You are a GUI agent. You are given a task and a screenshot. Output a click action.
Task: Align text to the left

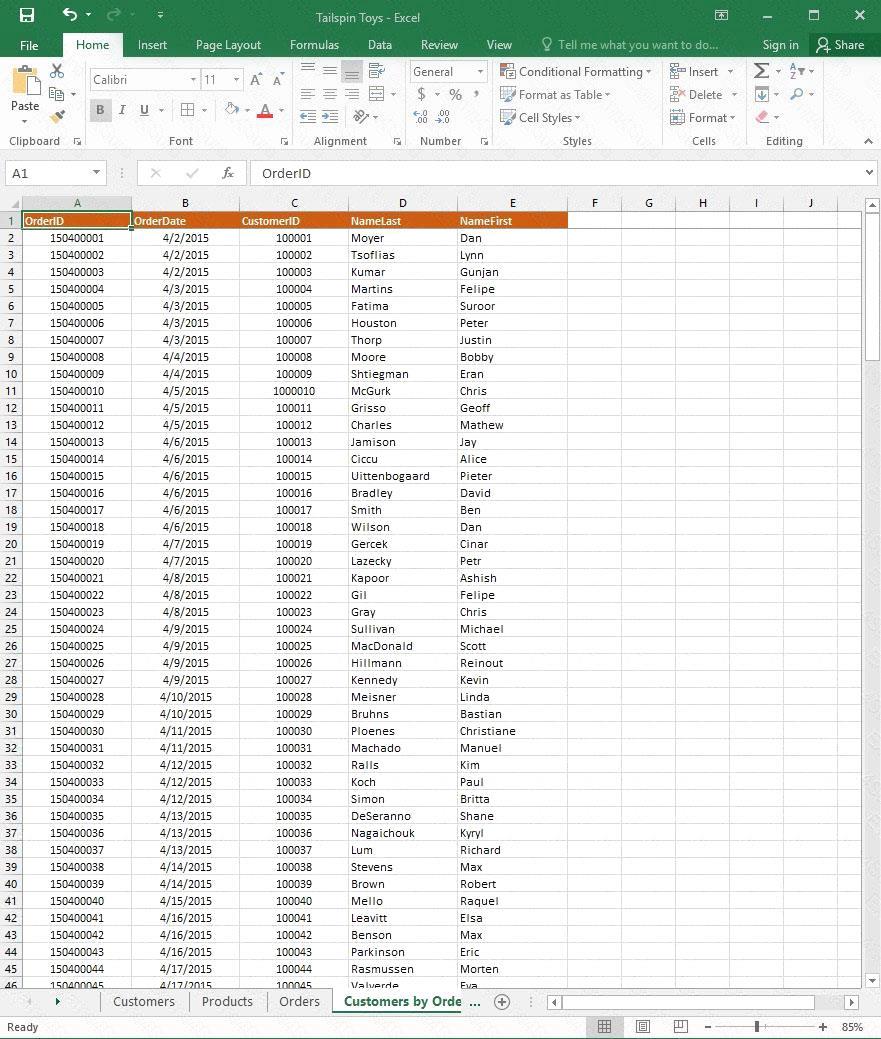click(307, 94)
